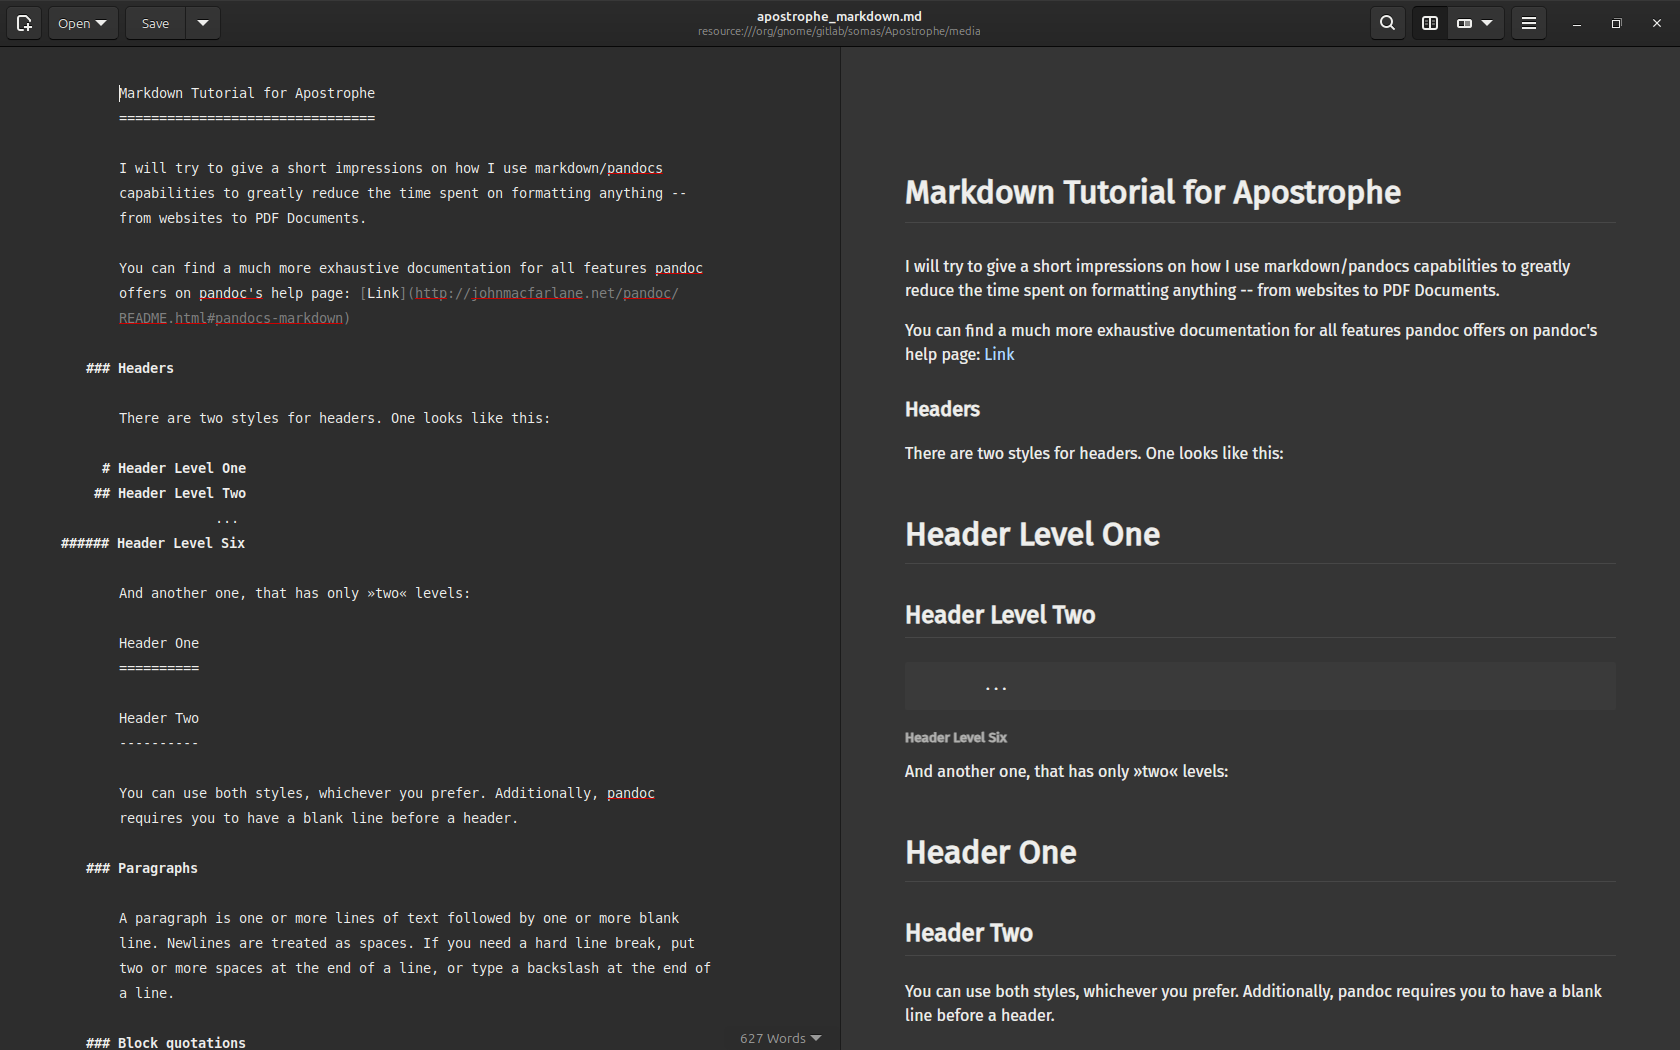Click the johnmacfarlane.net URL in editor
The image size is (1680, 1050).
point(527,293)
